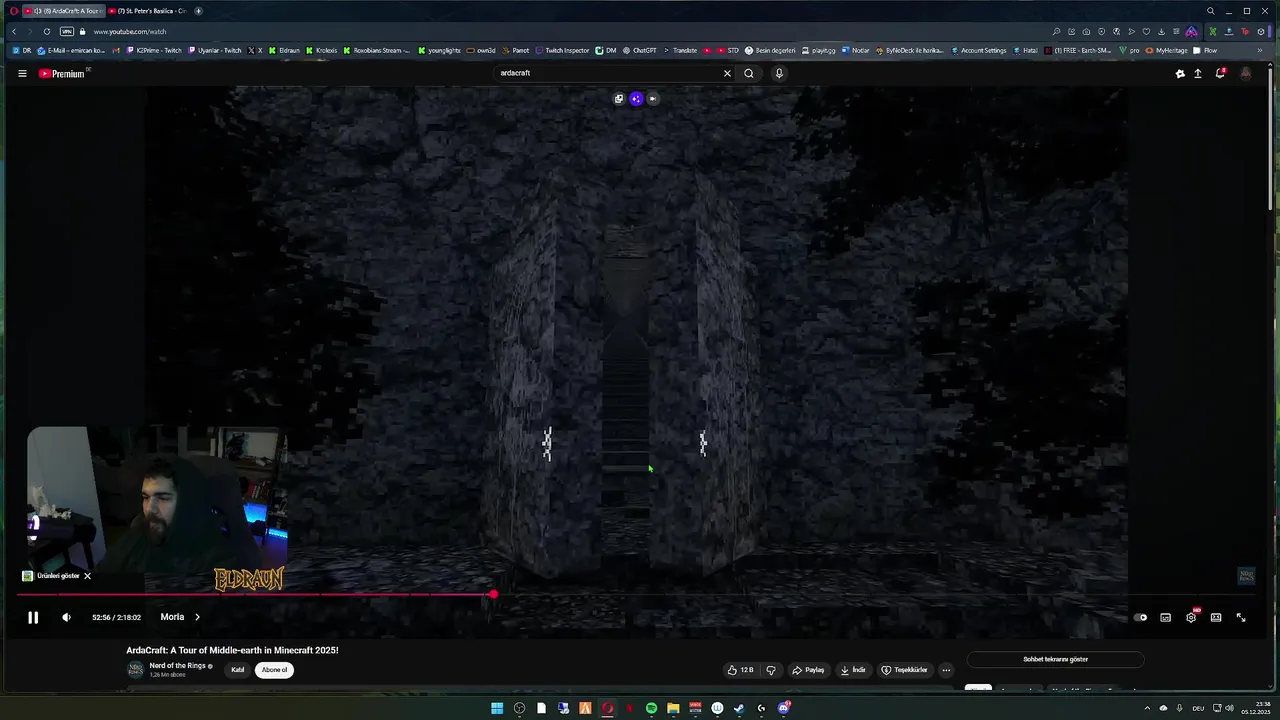The width and height of the screenshot is (1280, 720).
Task: Mute the video with the speaker icon
Action: pyautogui.click(x=66, y=617)
